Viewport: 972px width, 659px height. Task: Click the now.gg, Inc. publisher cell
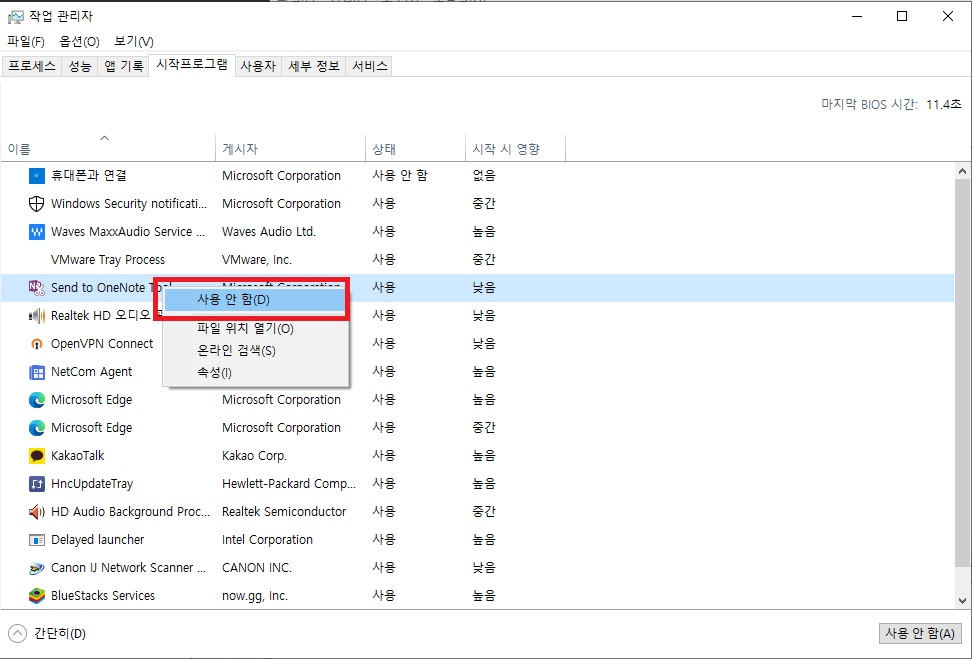[x=255, y=596]
